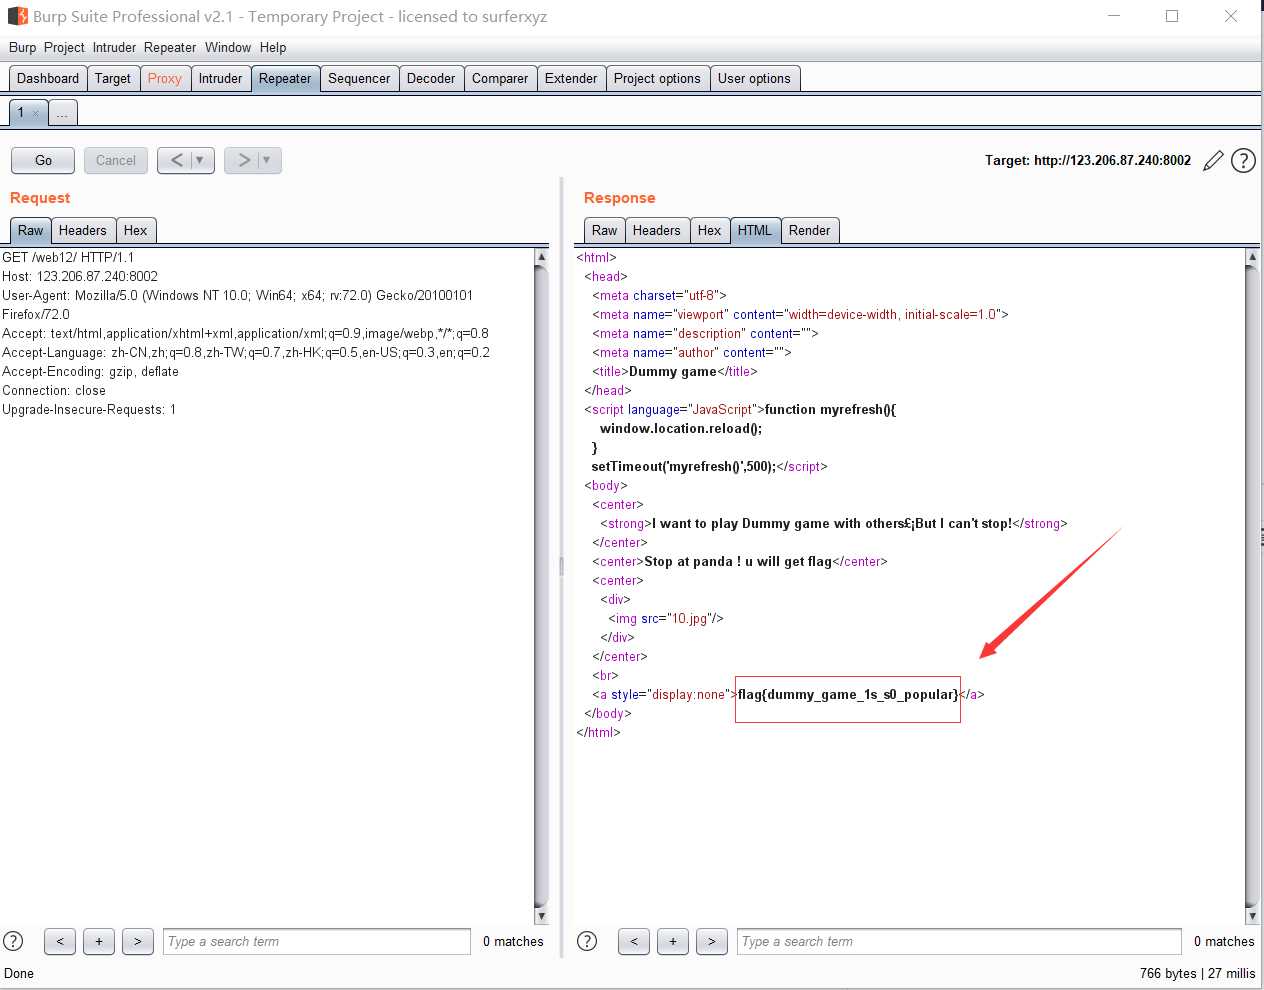Switch to the Proxy tab
Viewport: 1264px width, 990px height.
(165, 78)
